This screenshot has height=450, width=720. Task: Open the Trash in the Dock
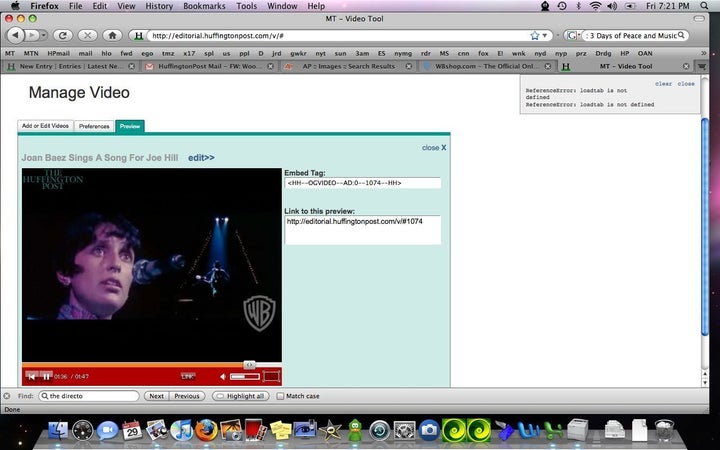tap(664, 431)
